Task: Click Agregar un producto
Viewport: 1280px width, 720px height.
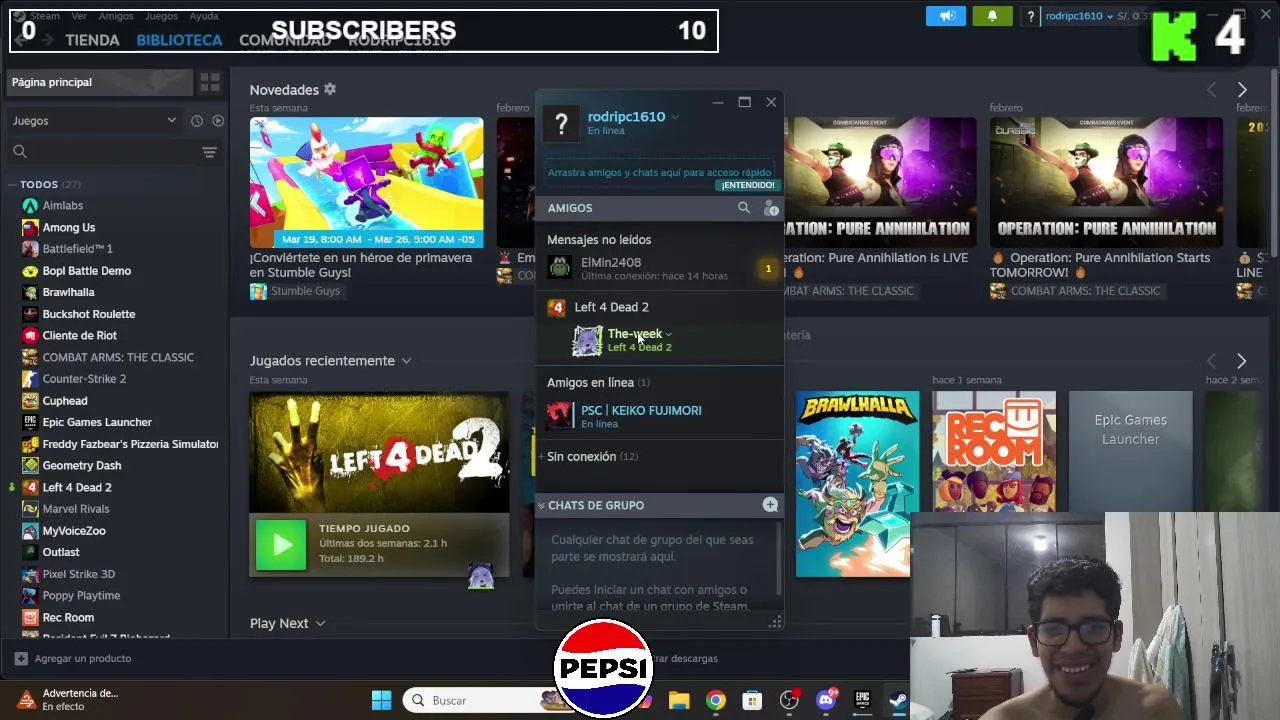Action: tap(73, 658)
